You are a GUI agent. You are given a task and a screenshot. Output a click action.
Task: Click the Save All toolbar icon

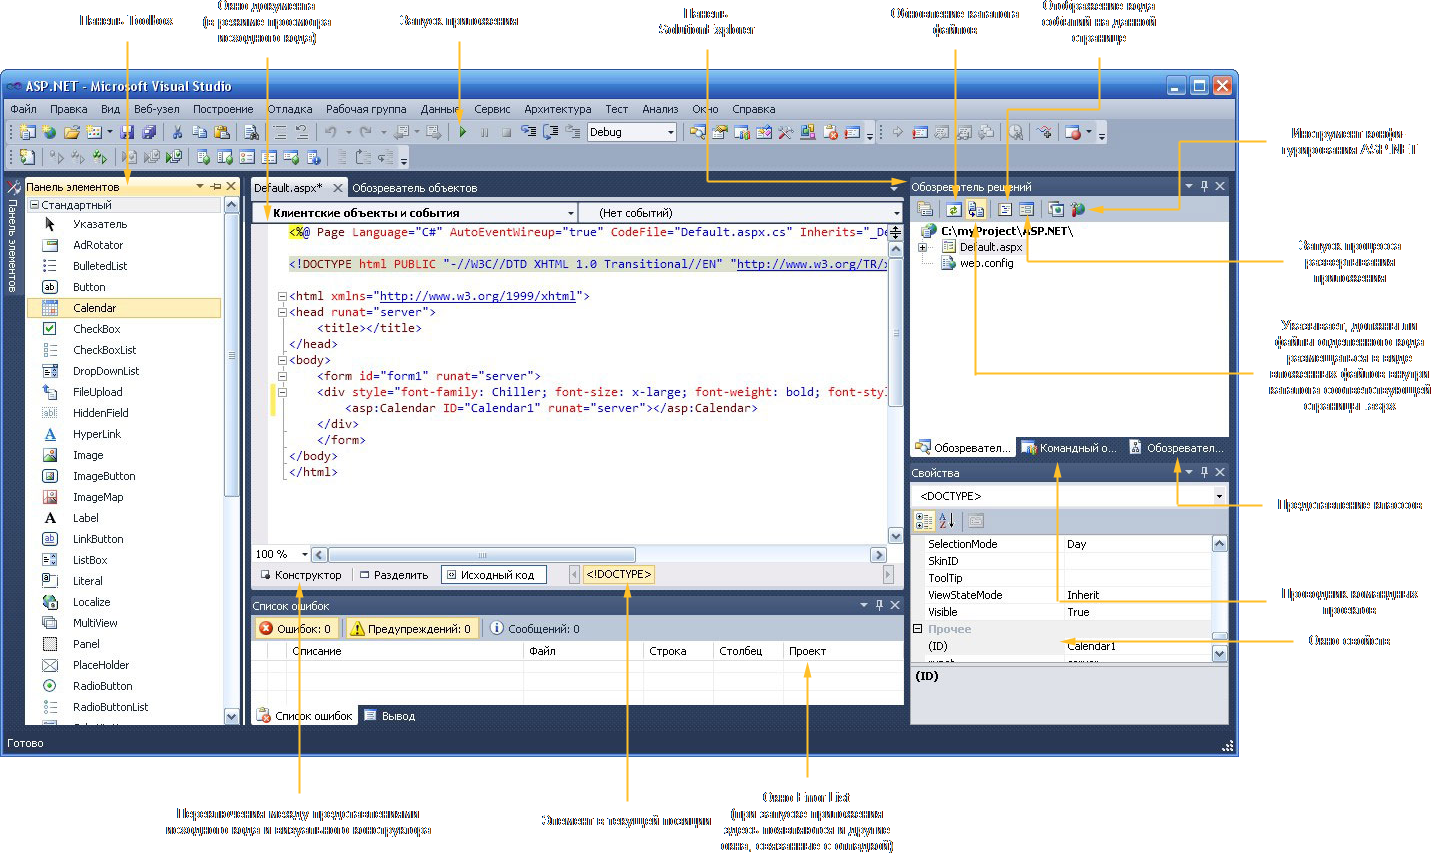tap(149, 132)
